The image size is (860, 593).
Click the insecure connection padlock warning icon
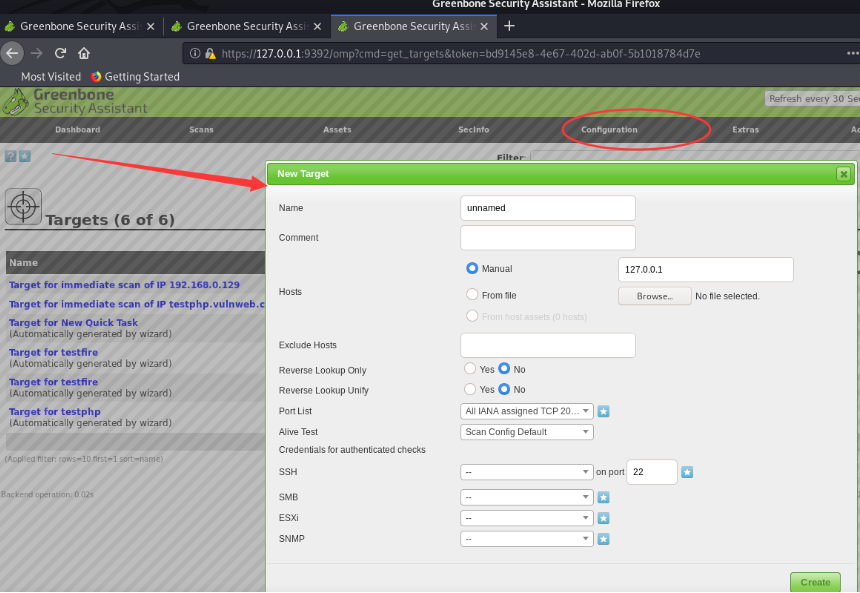pos(210,53)
